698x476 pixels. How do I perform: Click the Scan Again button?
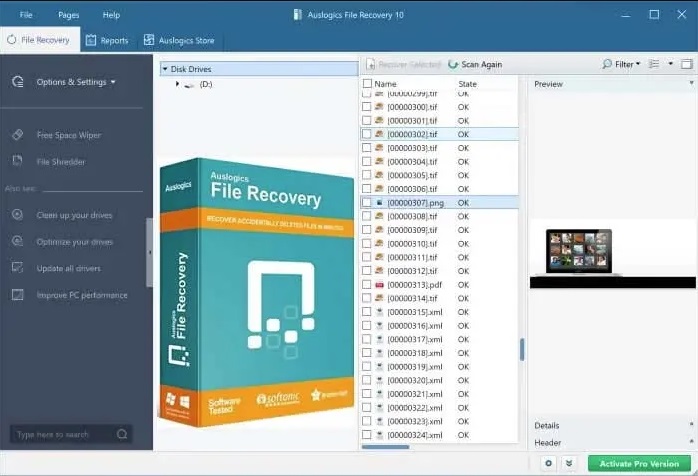(x=475, y=64)
